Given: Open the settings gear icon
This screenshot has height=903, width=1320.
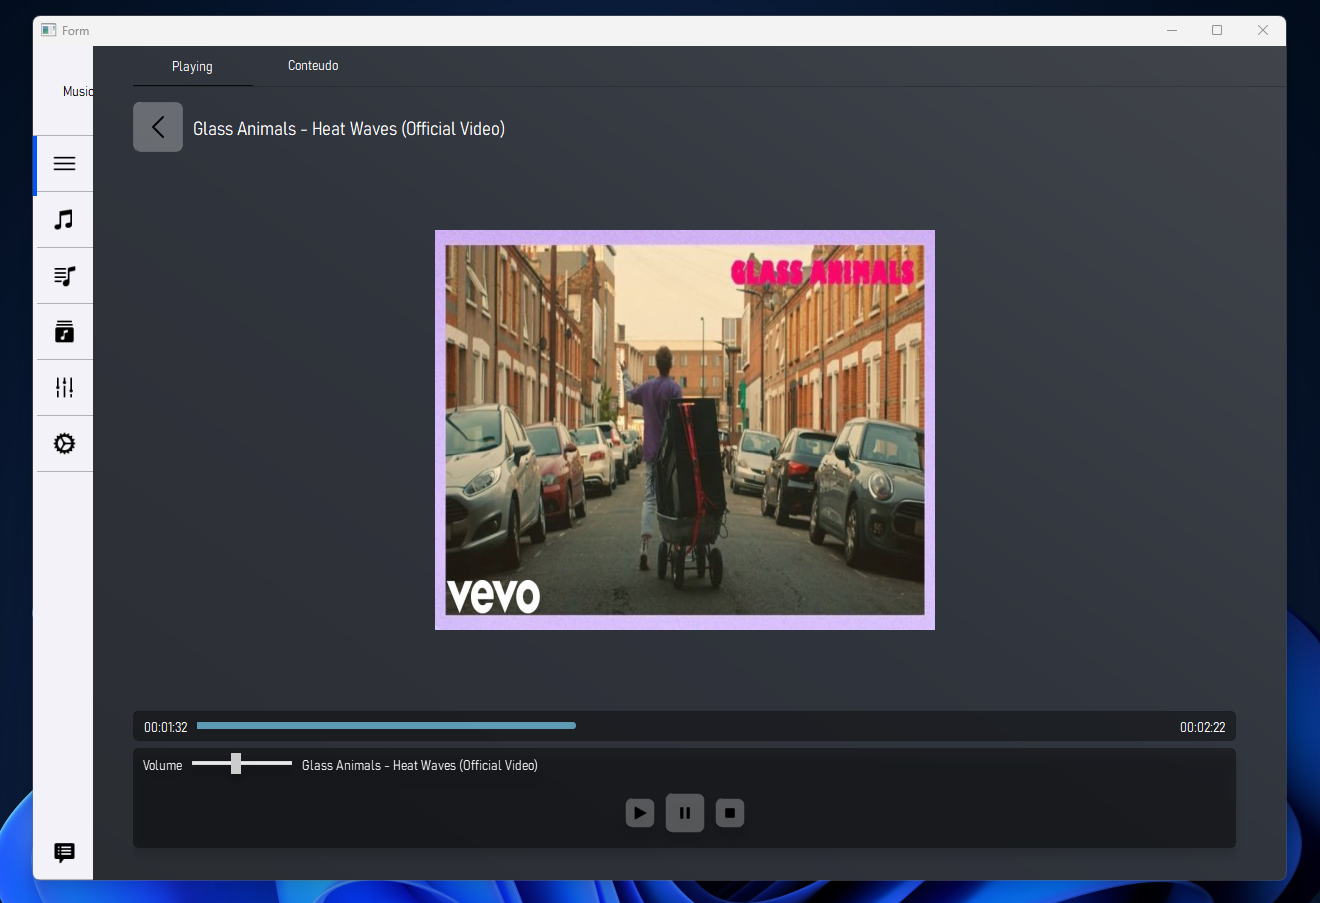Looking at the screenshot, I should (64, 444).
